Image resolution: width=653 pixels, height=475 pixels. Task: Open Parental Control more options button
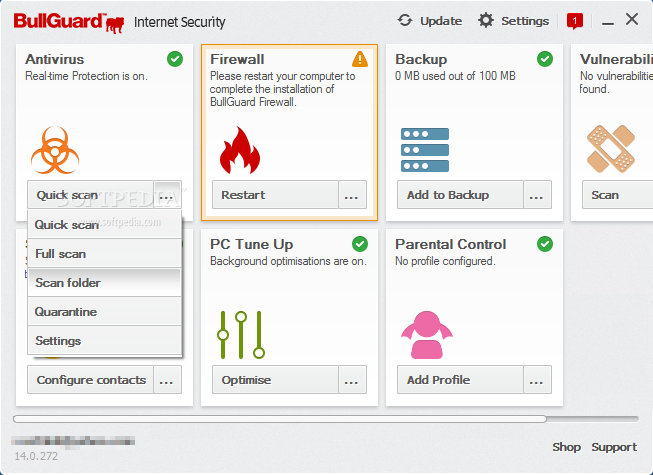[537, 380]
